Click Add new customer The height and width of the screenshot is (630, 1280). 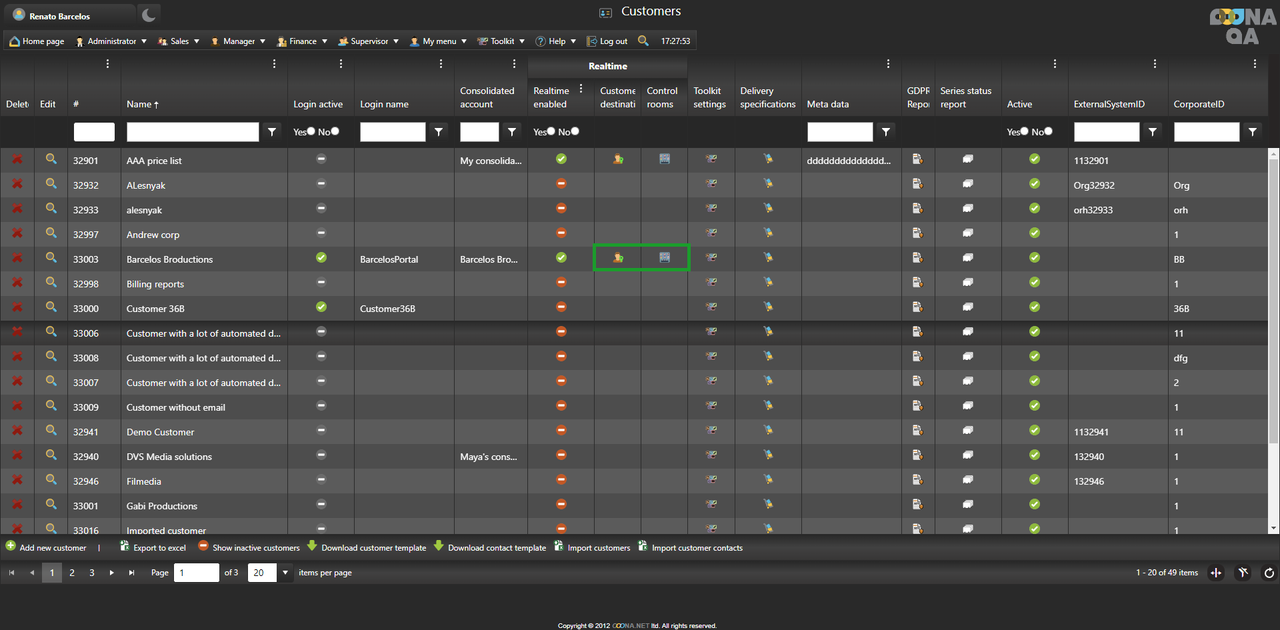tap(46, 548)
